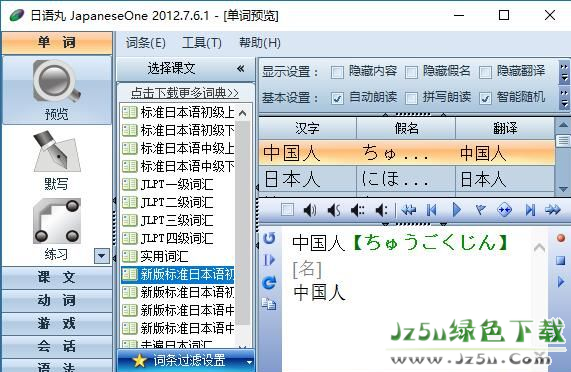Image resolution: width=571 pixels, height=372 pixels.
Task: Click the red record dot icon
Action: click(561, 238)
